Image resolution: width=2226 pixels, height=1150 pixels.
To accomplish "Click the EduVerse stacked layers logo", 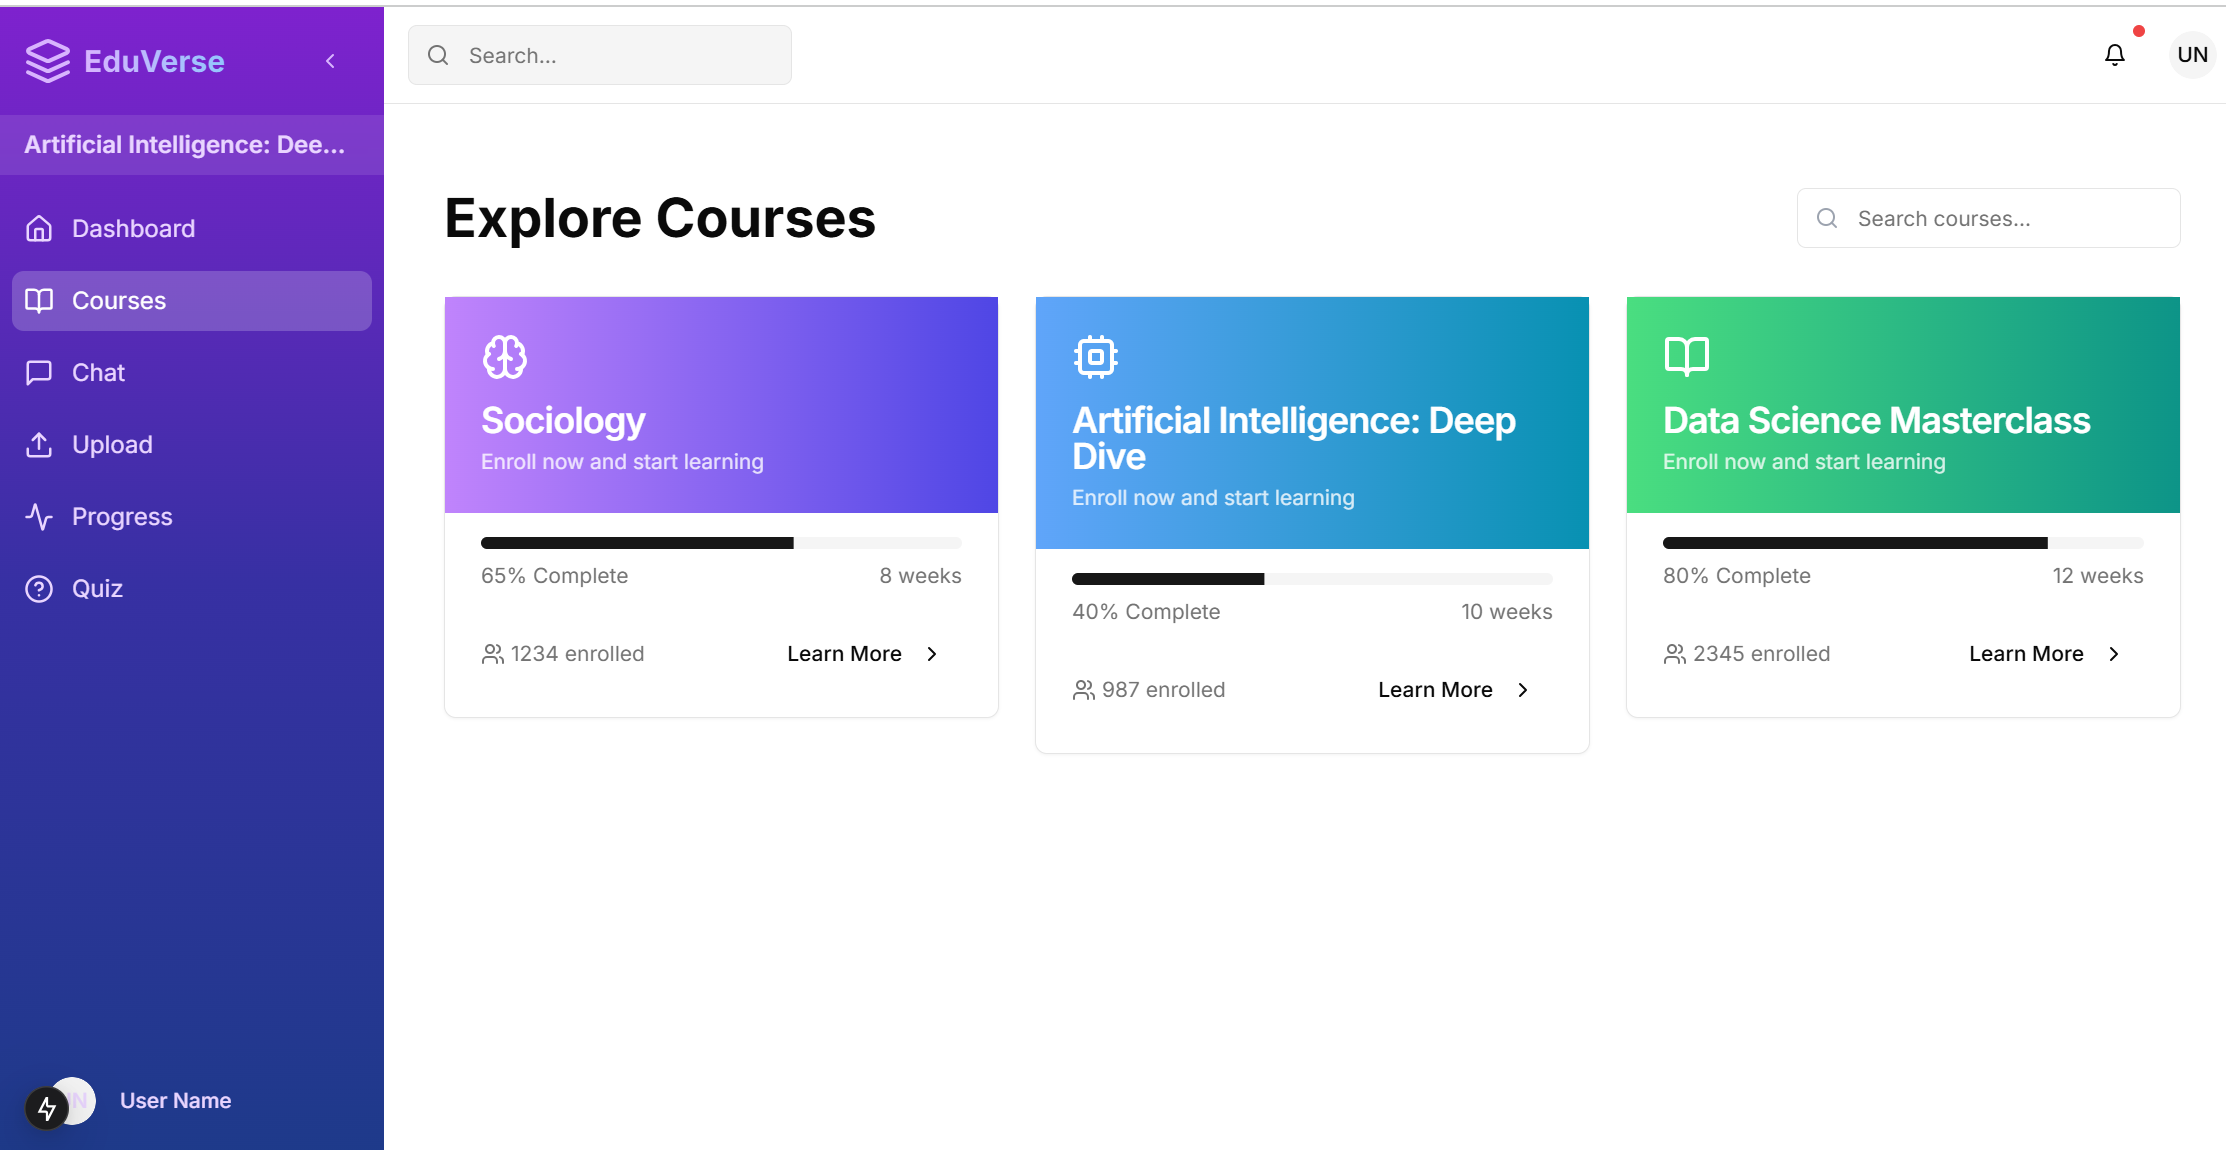I will coord(47,61).
